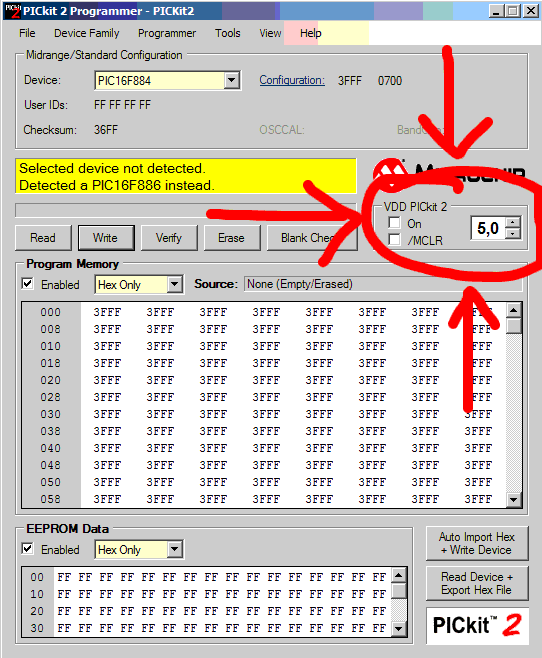This screenshot has height=658, width=542.
Task: Click Read Device + Export Hex File button
Action: tap(477, 583)
